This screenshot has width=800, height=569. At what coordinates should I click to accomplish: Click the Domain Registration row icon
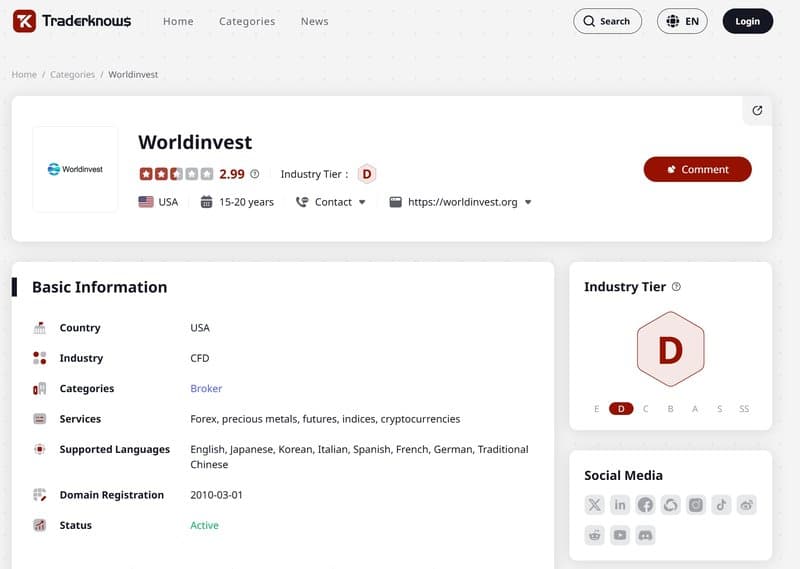click(x=39, y=494)
